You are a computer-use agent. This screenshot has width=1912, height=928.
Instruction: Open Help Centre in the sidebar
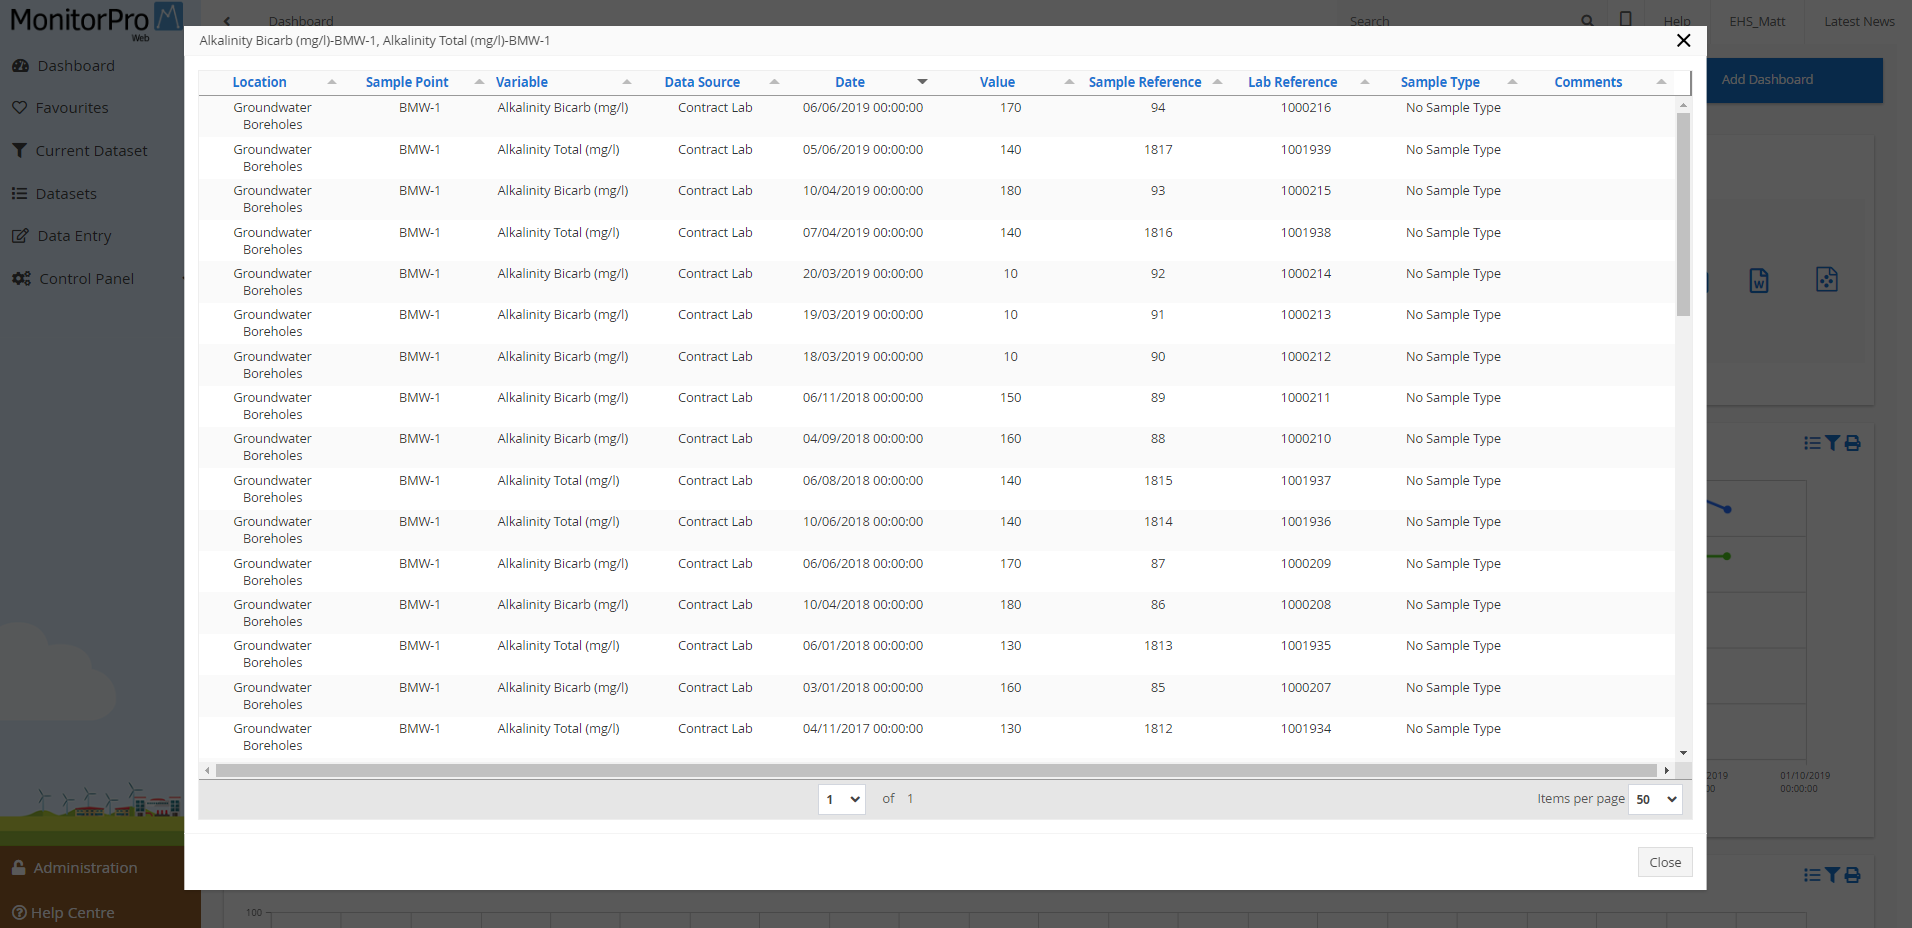(x=63, y=913)
